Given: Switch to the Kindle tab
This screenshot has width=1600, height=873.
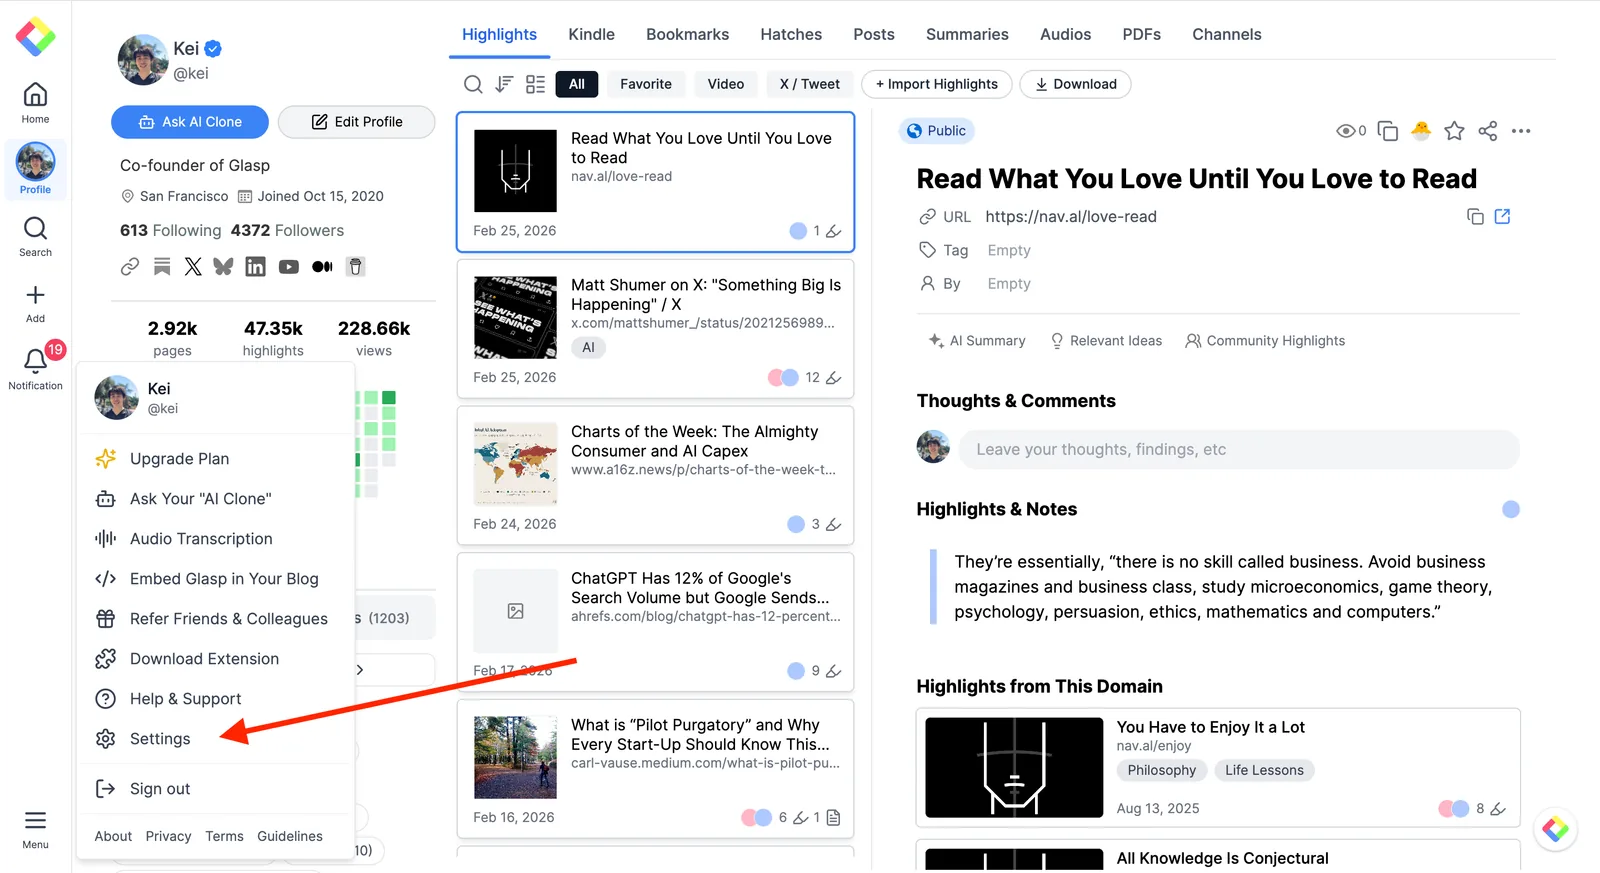Looking at the screenshot, I should [592, 34].
